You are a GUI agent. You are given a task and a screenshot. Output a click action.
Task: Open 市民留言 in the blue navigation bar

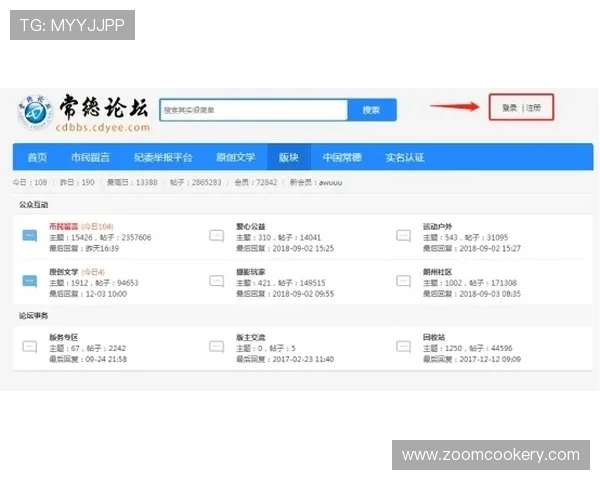click(x=90, y=157)
